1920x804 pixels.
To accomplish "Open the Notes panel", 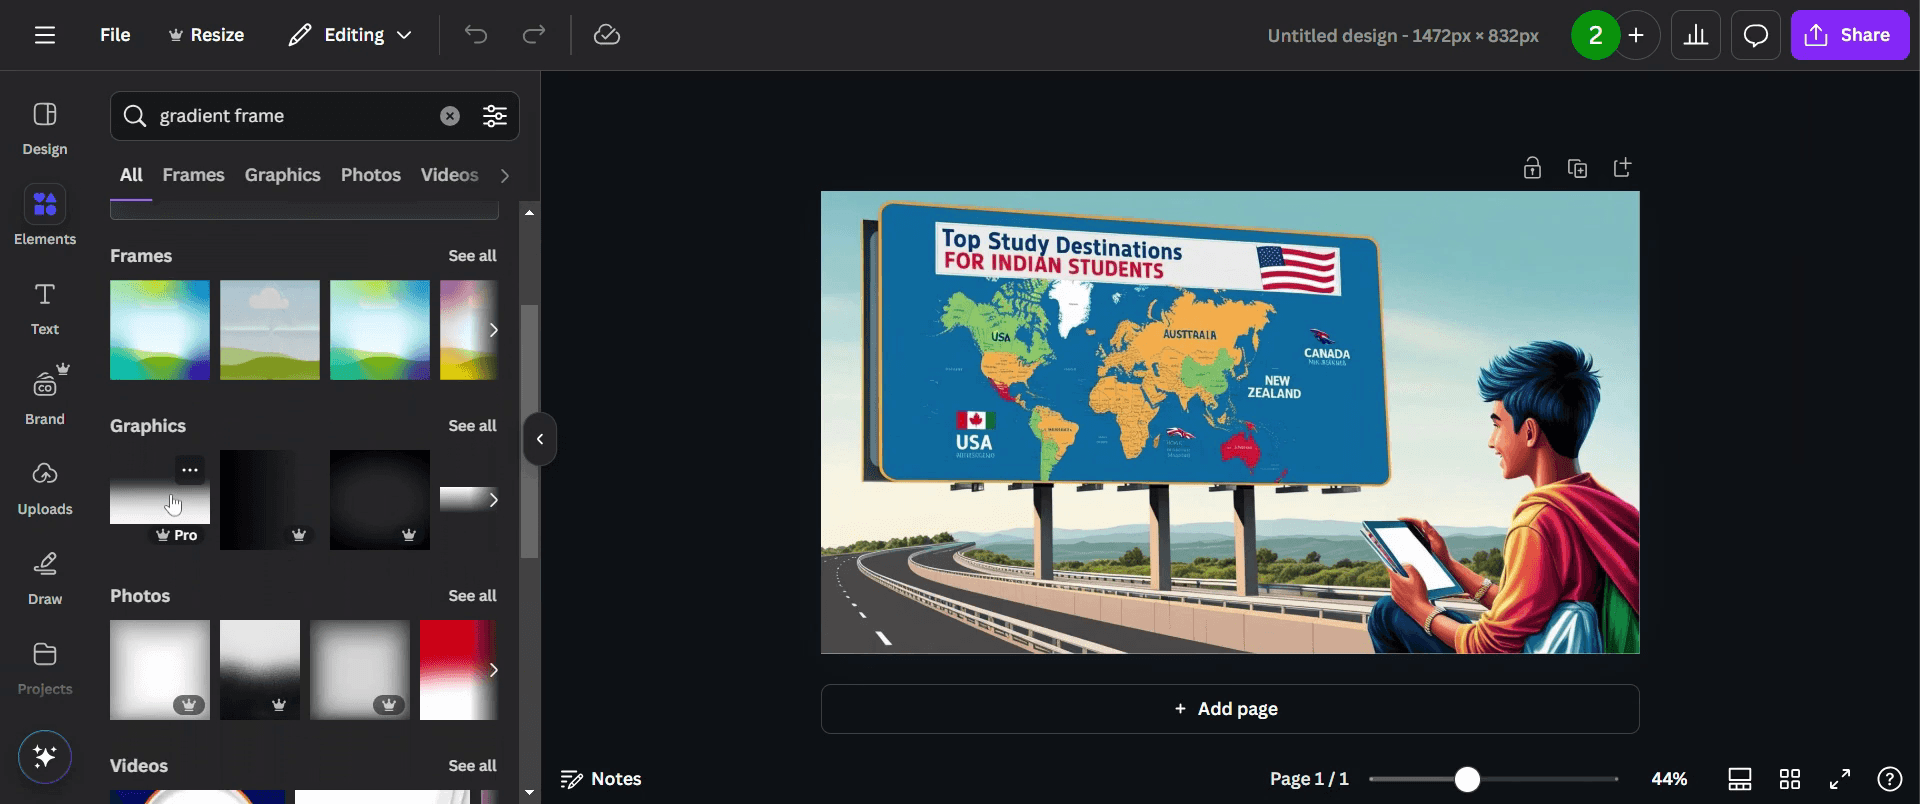I will pos(601,779).
